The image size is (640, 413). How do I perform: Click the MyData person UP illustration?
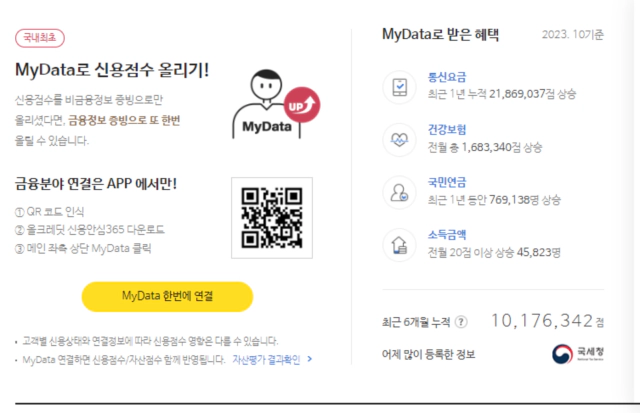coord(276,104)
